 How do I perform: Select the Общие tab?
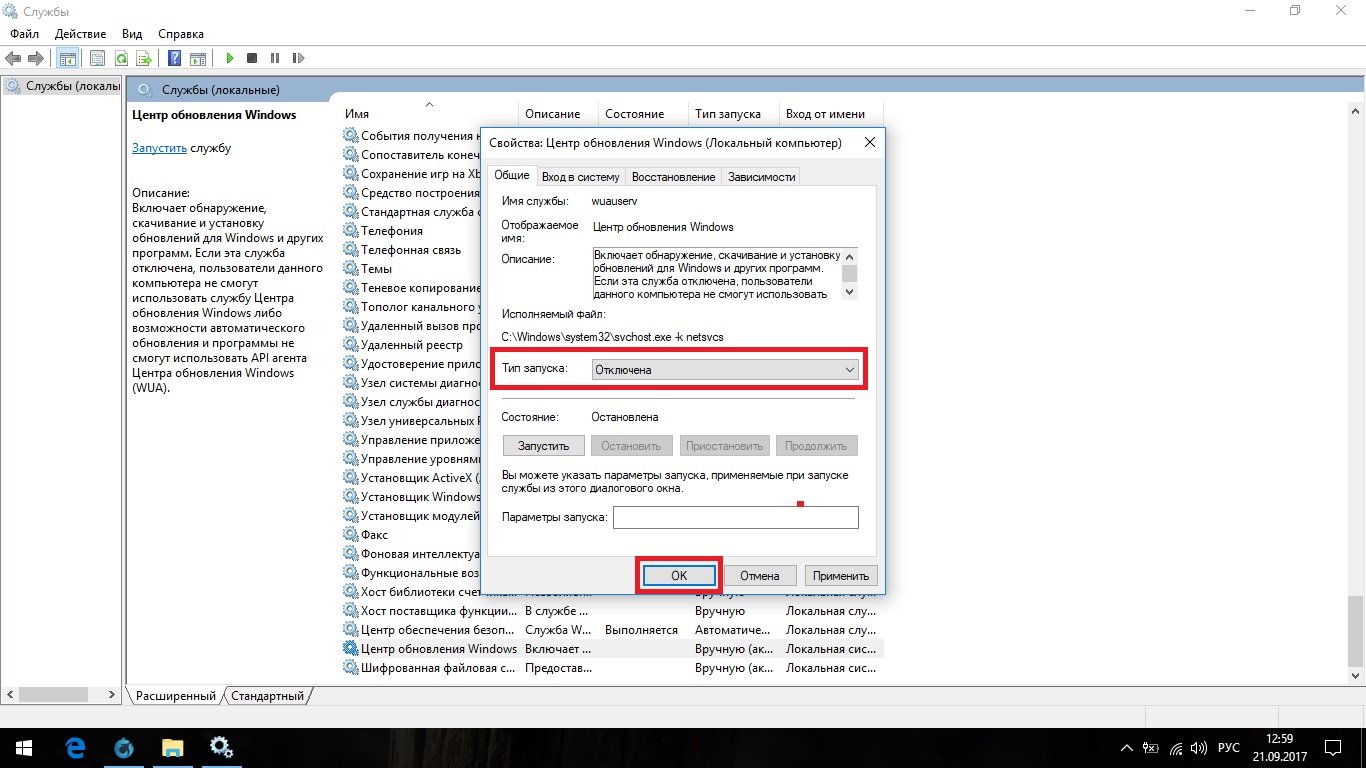pos(511,175)
